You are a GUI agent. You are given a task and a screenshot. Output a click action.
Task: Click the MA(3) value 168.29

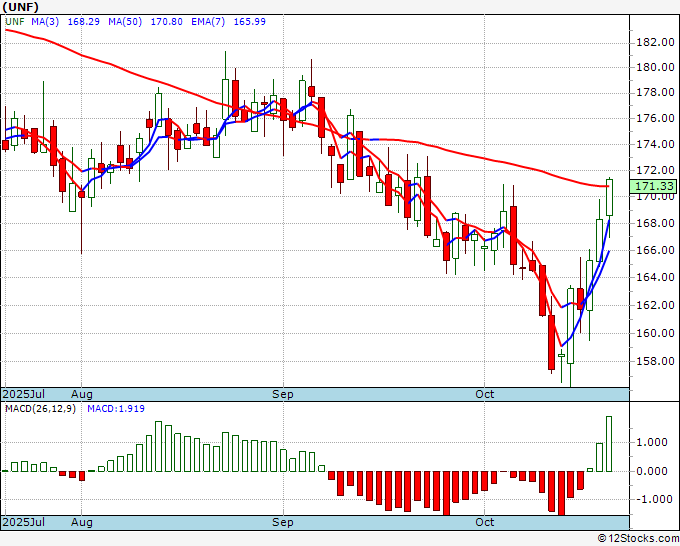[x=84, y=22]
